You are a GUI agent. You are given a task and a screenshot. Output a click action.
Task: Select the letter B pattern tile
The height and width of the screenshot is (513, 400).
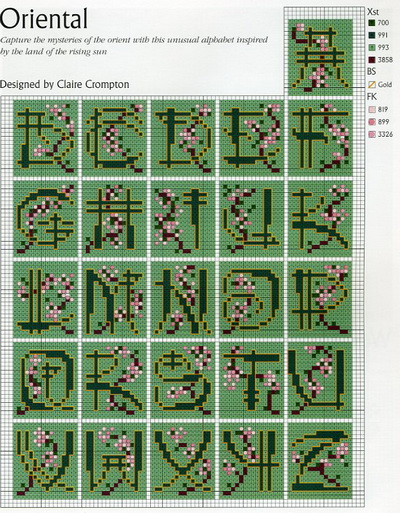pos(45,138)
